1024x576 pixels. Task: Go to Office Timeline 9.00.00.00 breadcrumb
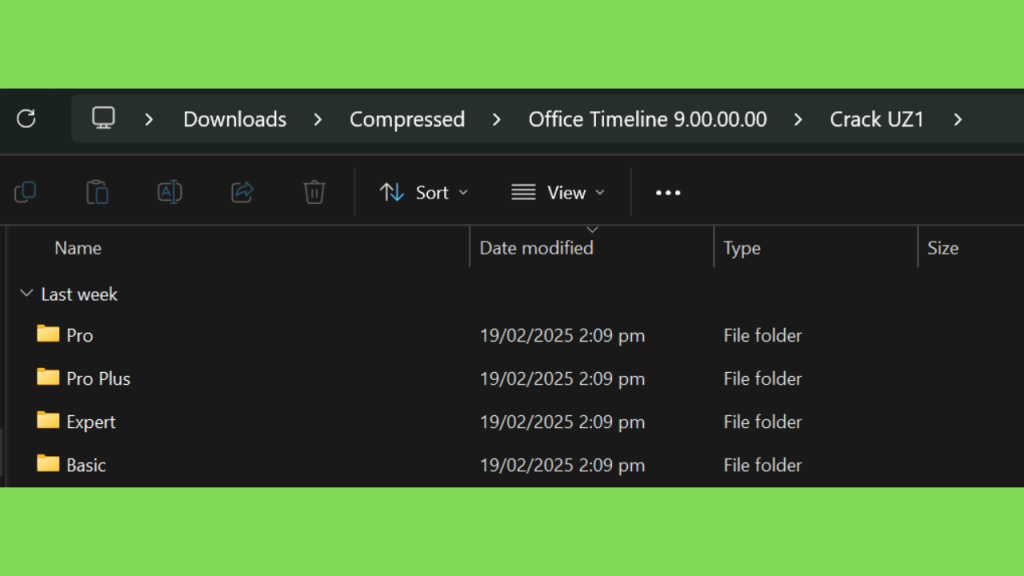point(647,120)
